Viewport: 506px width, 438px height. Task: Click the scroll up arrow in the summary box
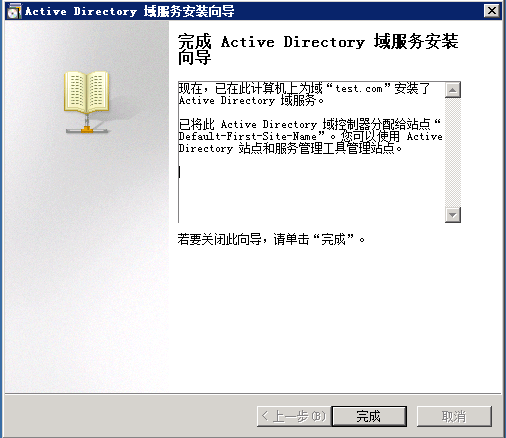[453, 90]
